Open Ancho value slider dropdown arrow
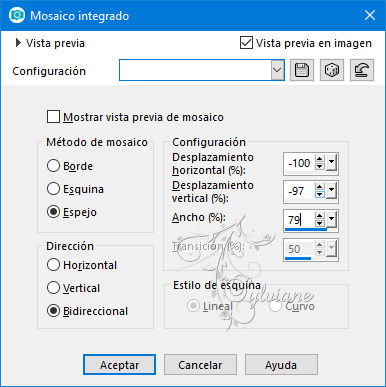The width and height of the screenshot is (386, 387). pyautogui.click(x=331, y=220)
